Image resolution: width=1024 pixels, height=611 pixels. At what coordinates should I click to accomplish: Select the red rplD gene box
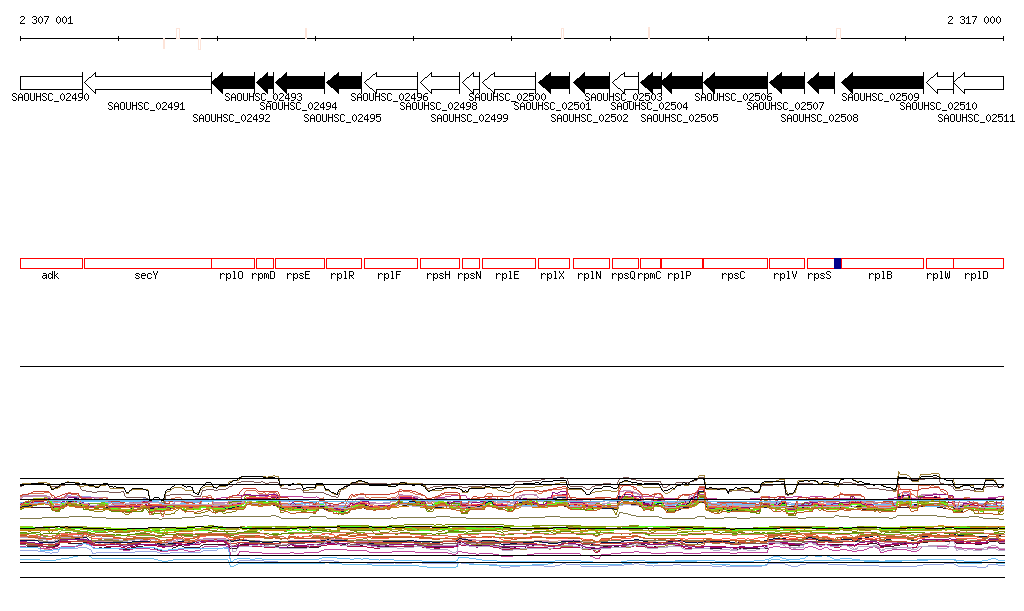point(979,264)
